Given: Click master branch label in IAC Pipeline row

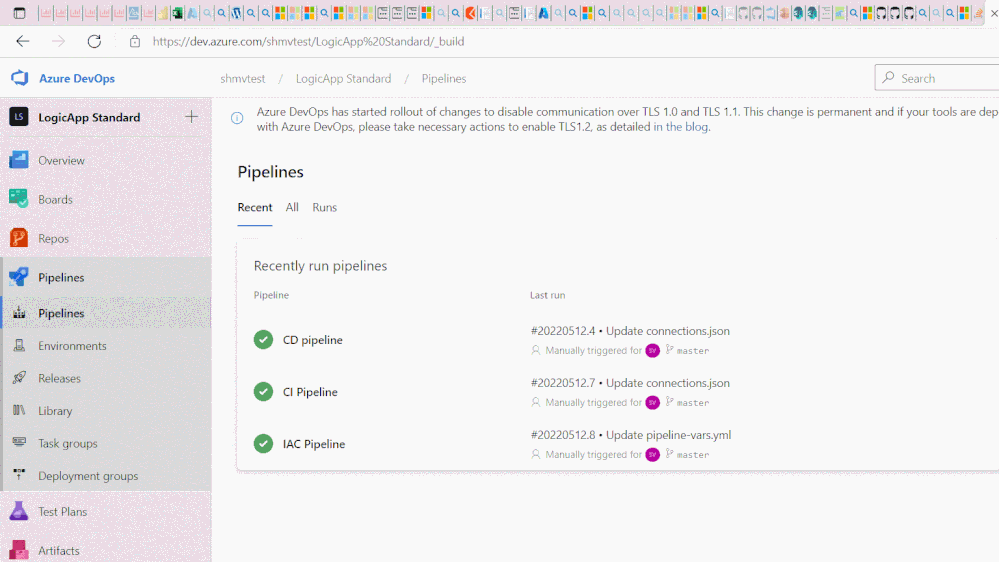Looking at the screenshot, I should tap(693, 455).
